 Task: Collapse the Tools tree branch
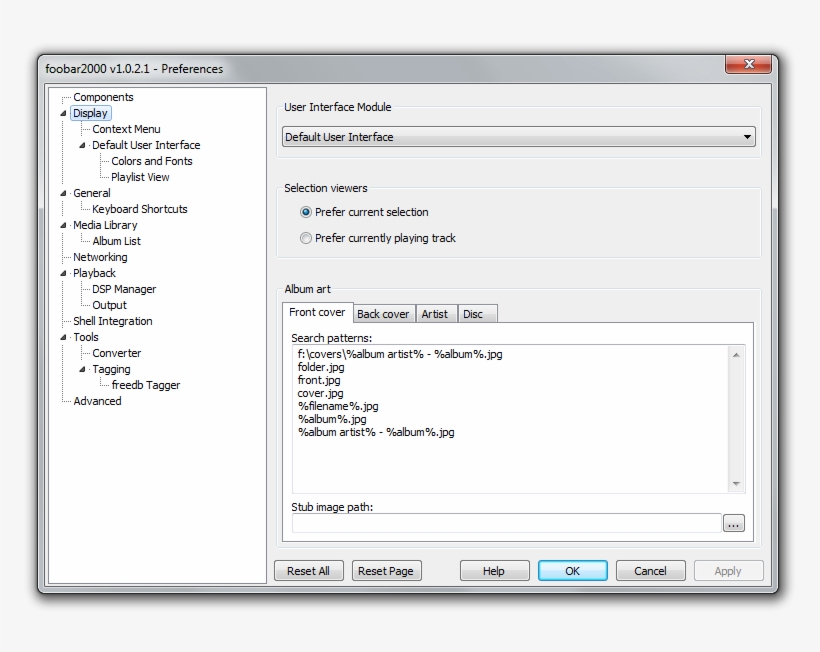(x=63, y=337)
